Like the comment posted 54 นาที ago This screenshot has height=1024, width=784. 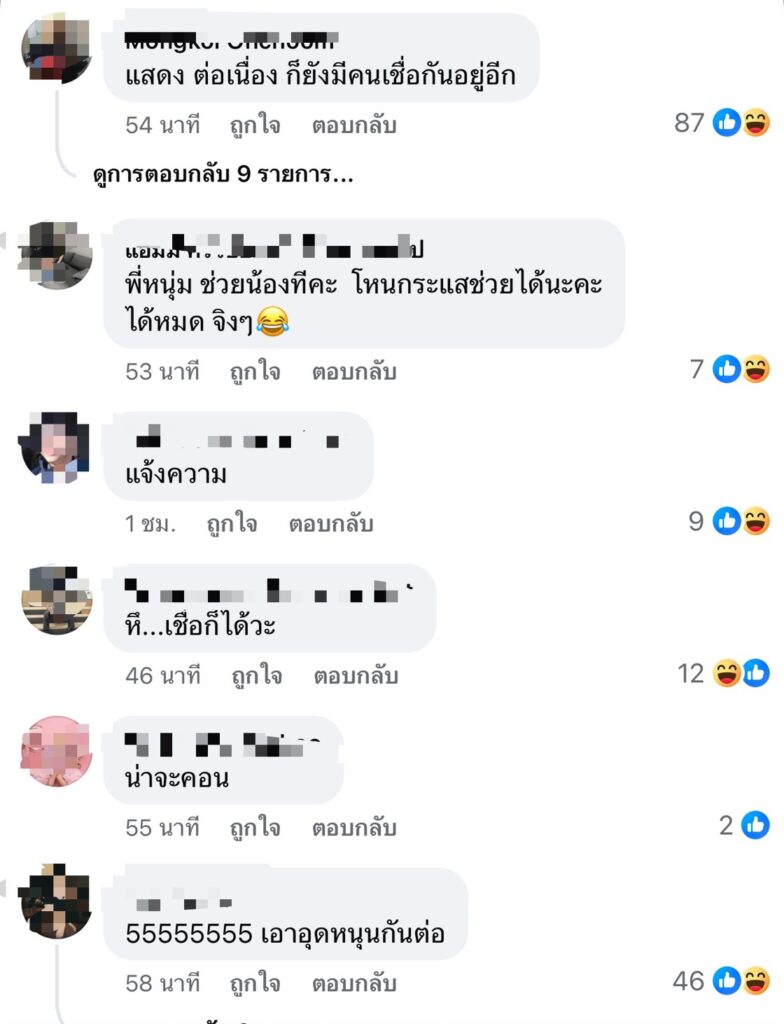tap(255, 125)
